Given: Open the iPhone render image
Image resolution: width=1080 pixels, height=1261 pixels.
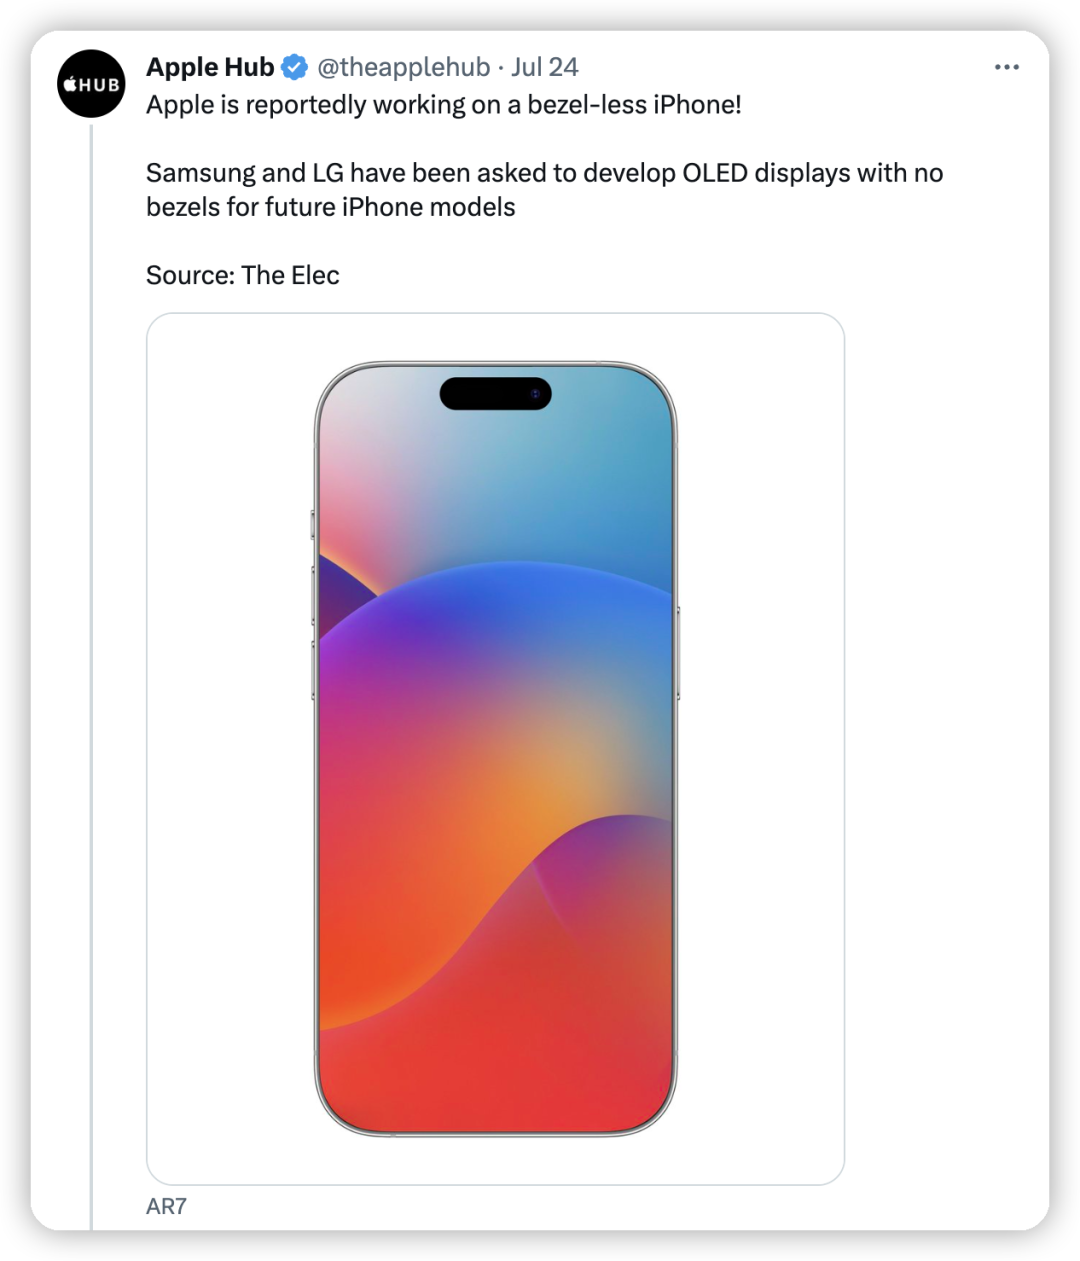Looking at the screenshot, I should click(x=496, y=749).
